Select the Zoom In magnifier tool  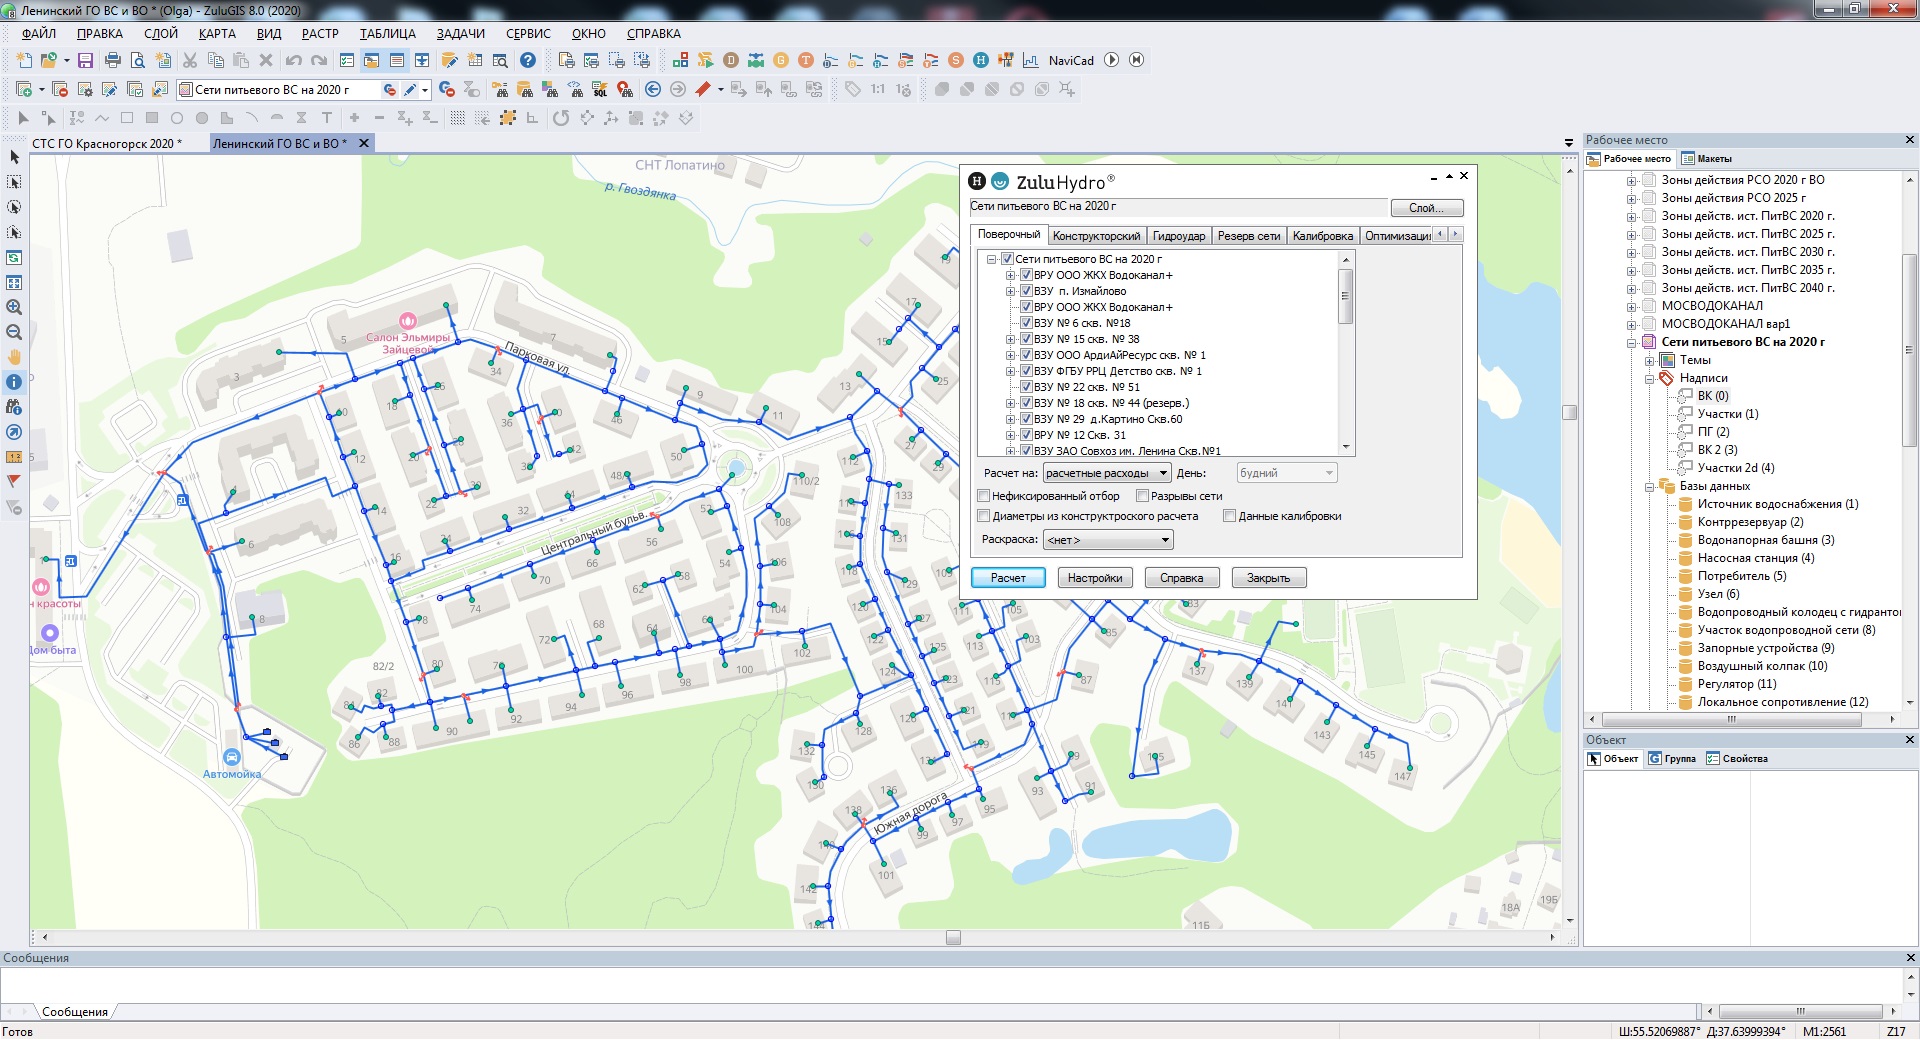click(x=14, y=307)
